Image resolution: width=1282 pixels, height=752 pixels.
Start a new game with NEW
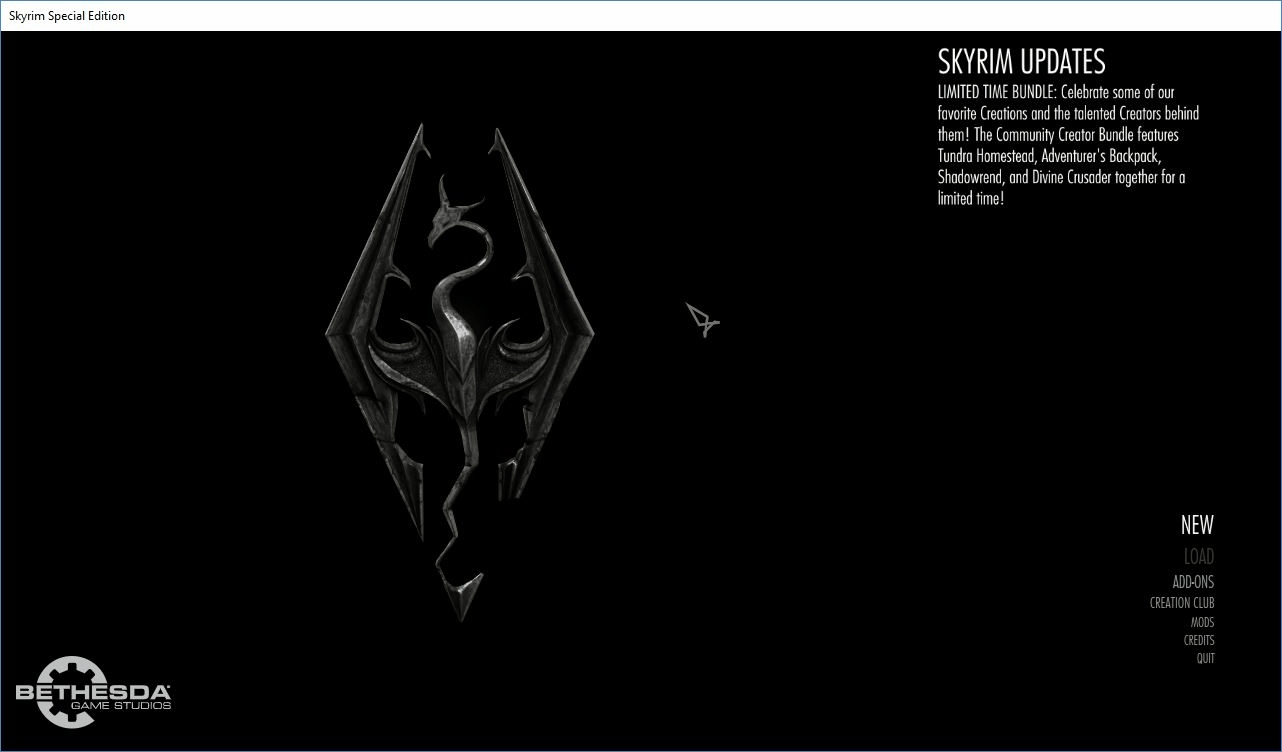tap(1196, 525)
